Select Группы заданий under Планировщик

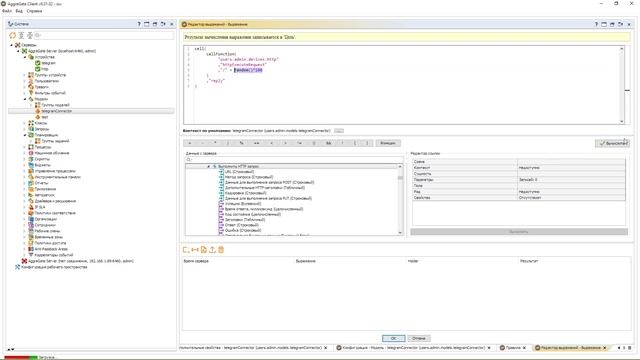coord(55,141)
